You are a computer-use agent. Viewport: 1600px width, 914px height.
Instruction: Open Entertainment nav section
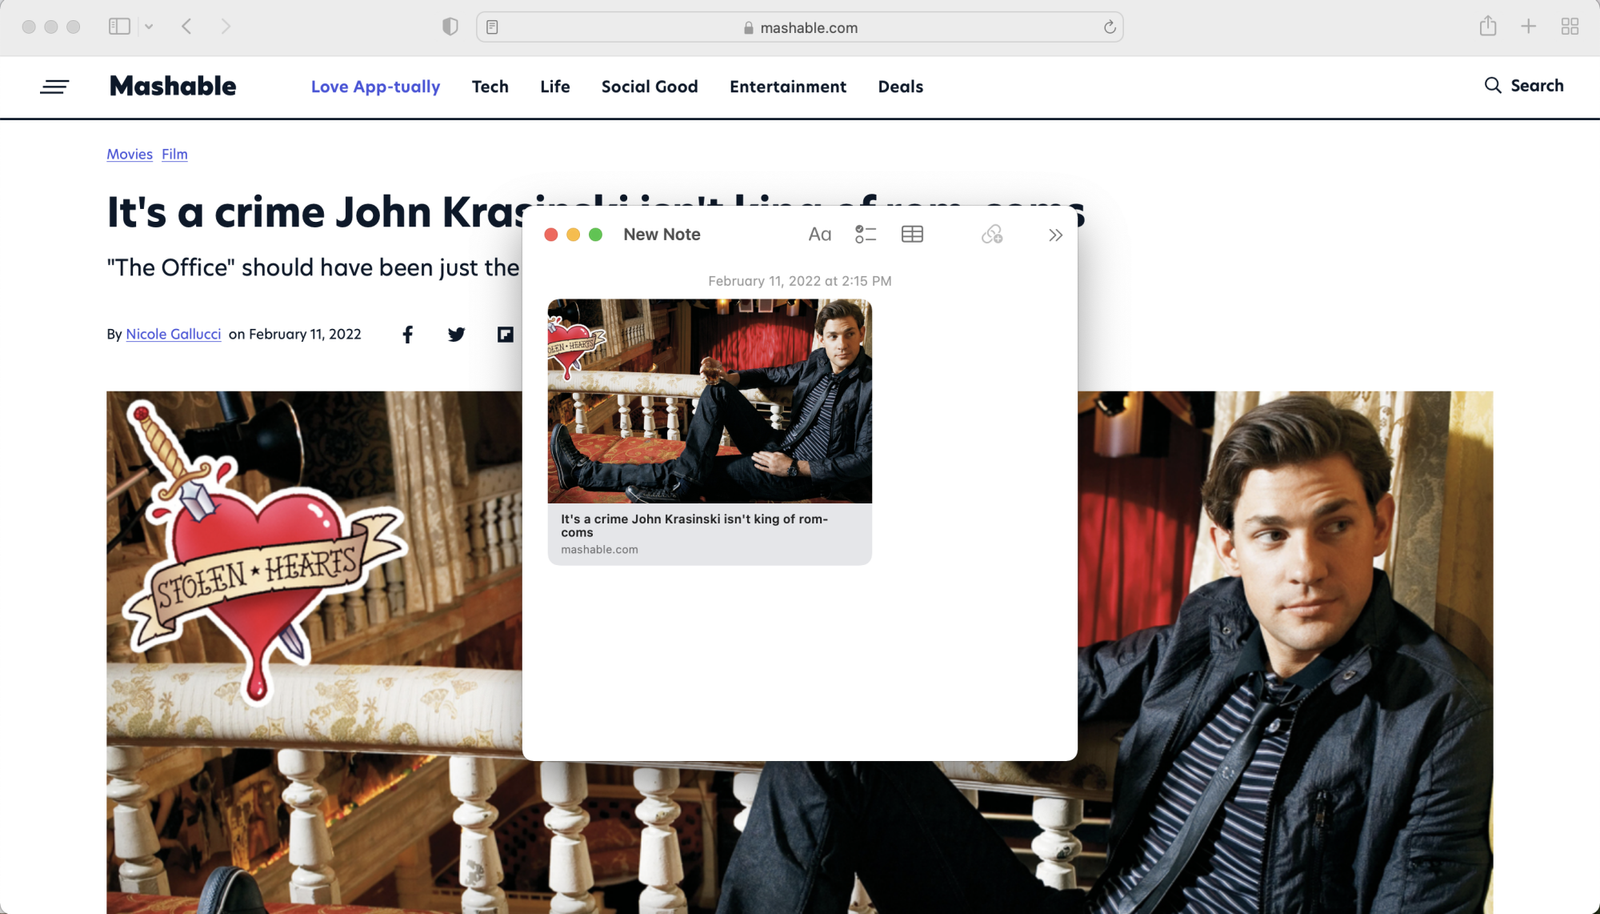(788, 87)
